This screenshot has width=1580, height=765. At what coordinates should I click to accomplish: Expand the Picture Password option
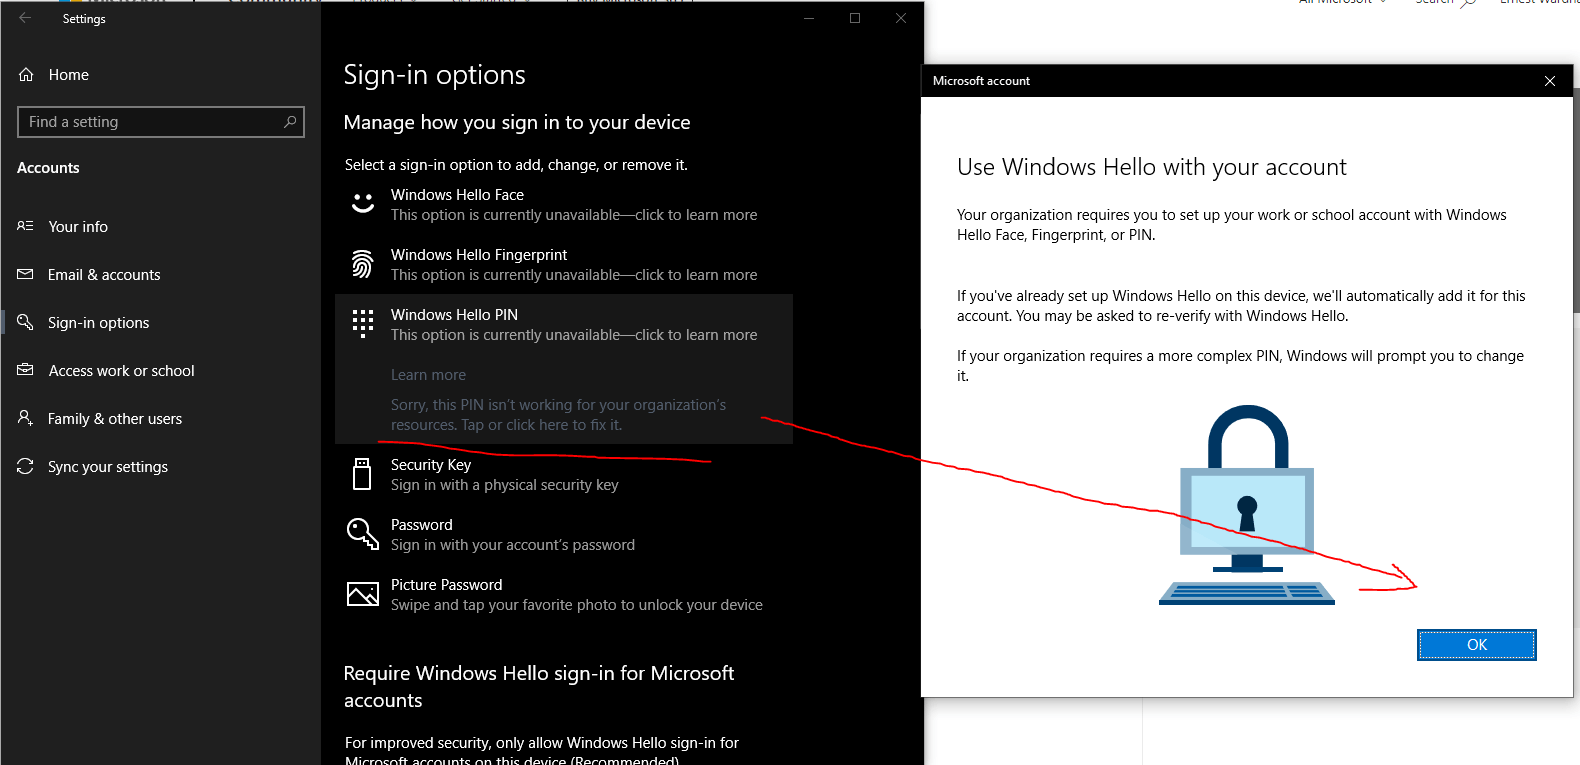564,594
